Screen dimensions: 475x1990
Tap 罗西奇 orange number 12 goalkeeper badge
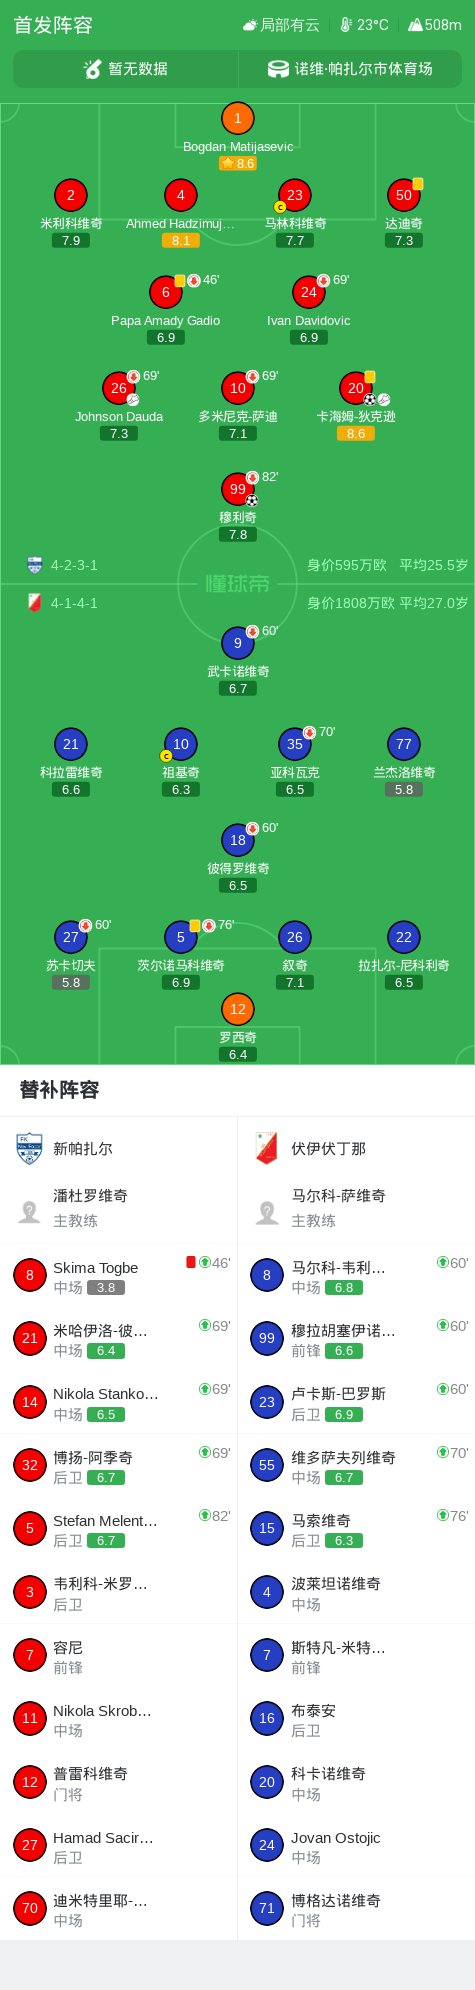(x=237, y=1009)
